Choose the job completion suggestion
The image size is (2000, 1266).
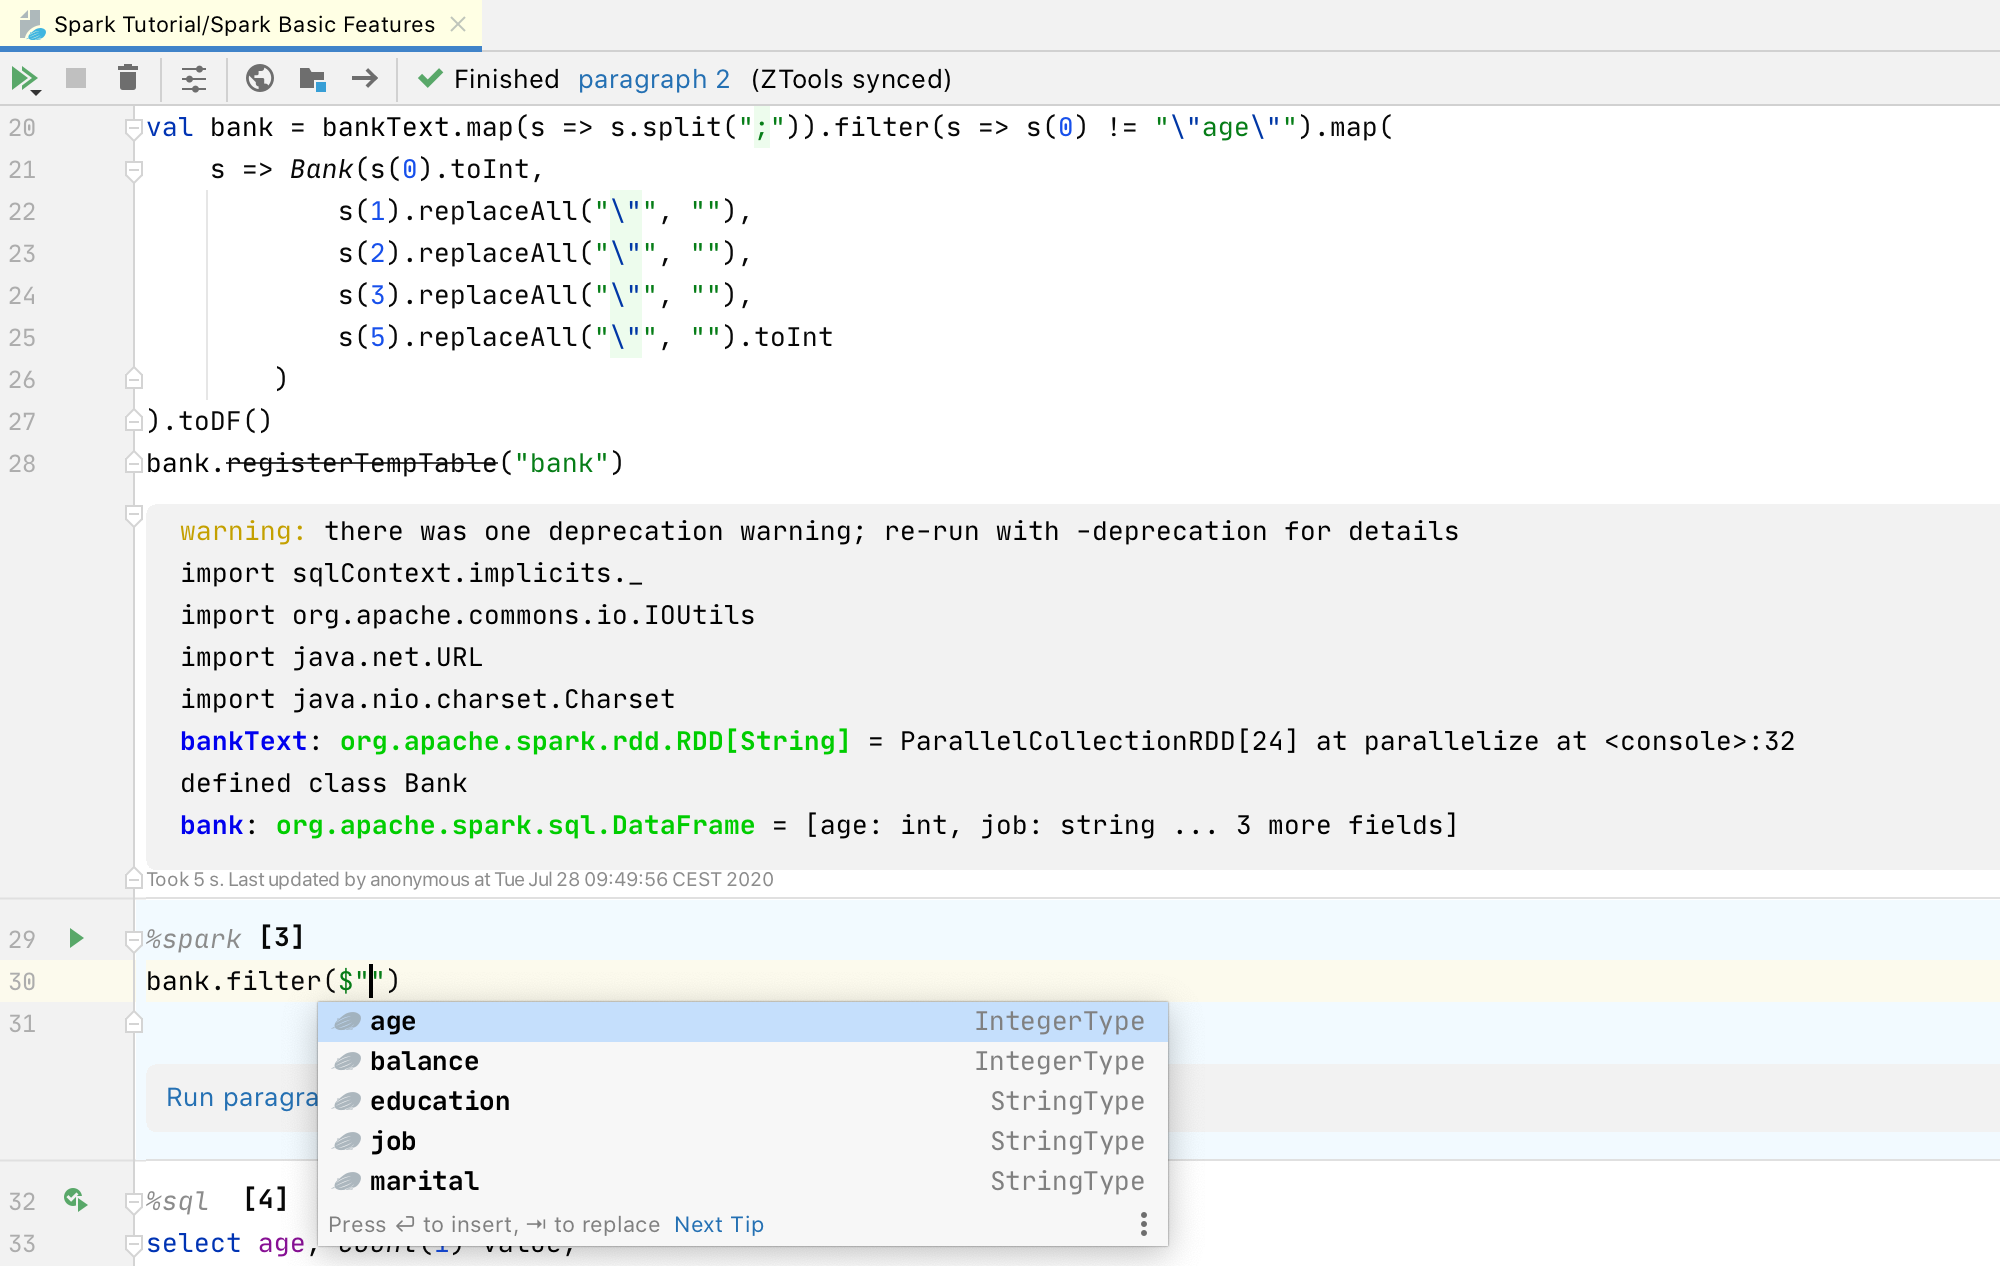pos(742,1141)
